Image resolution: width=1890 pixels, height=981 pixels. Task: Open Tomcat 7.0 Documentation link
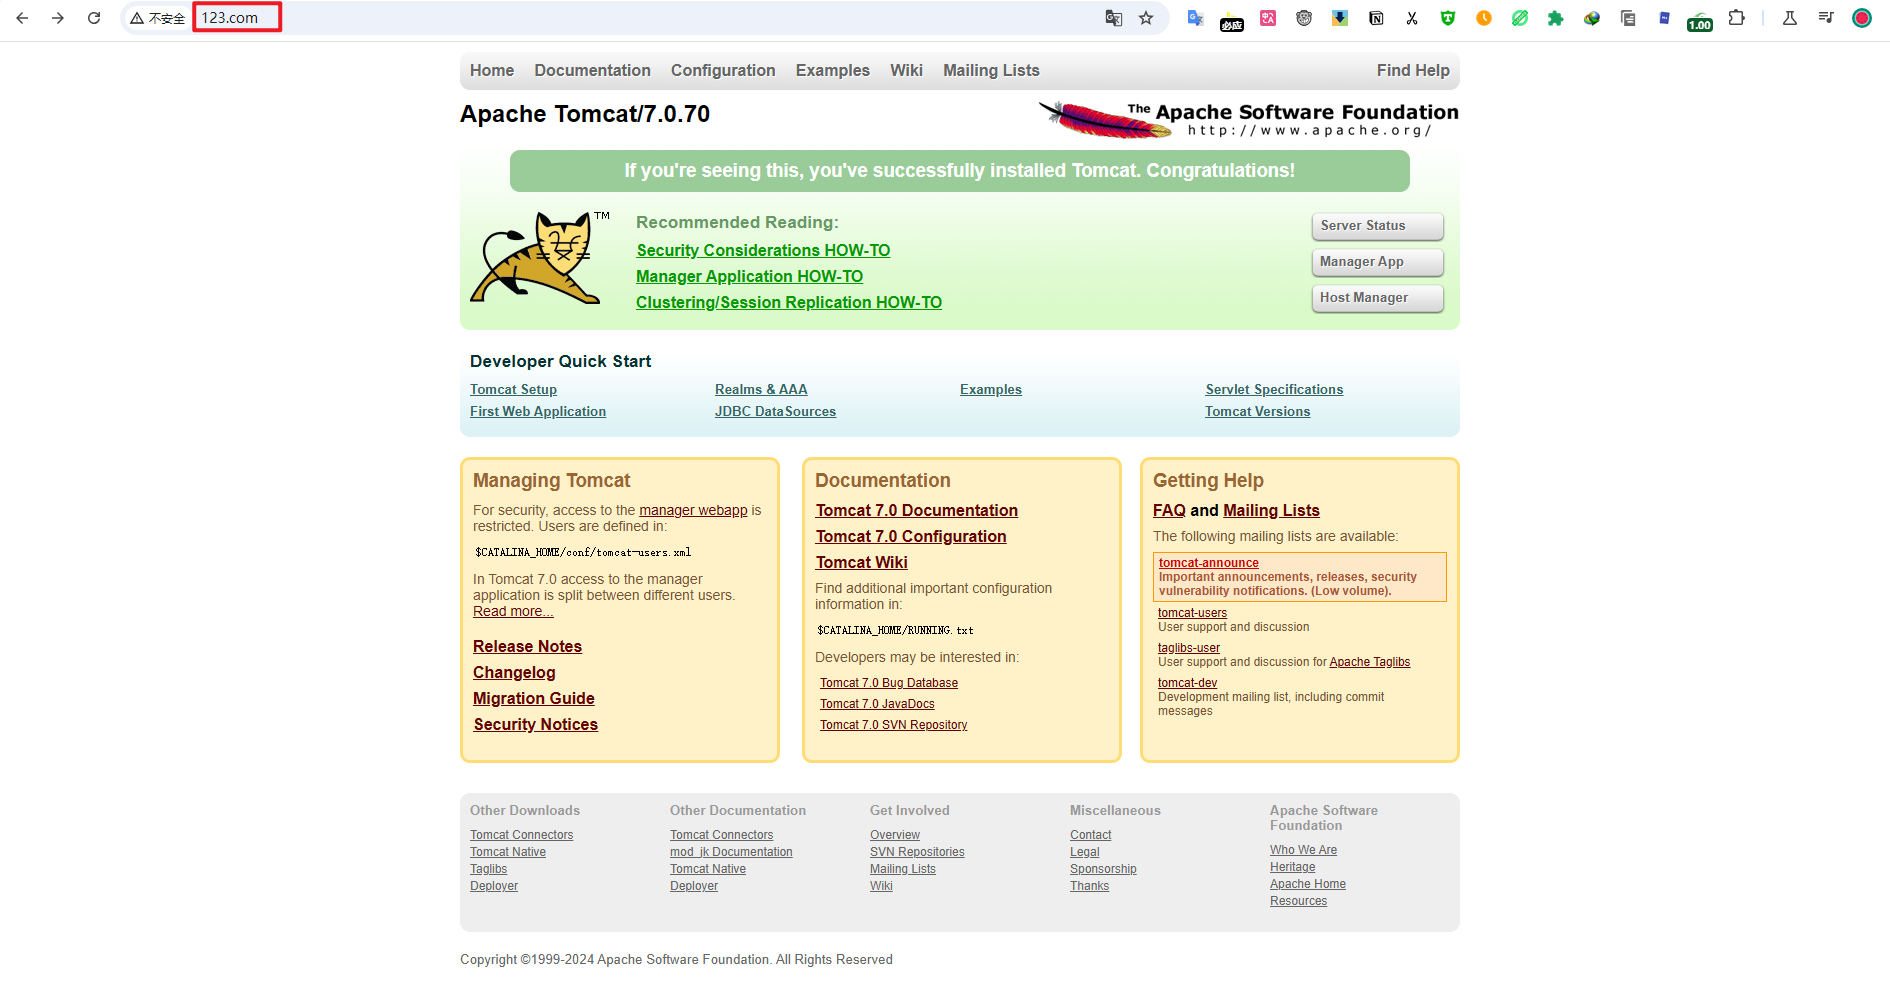click(x=916, y=510)
